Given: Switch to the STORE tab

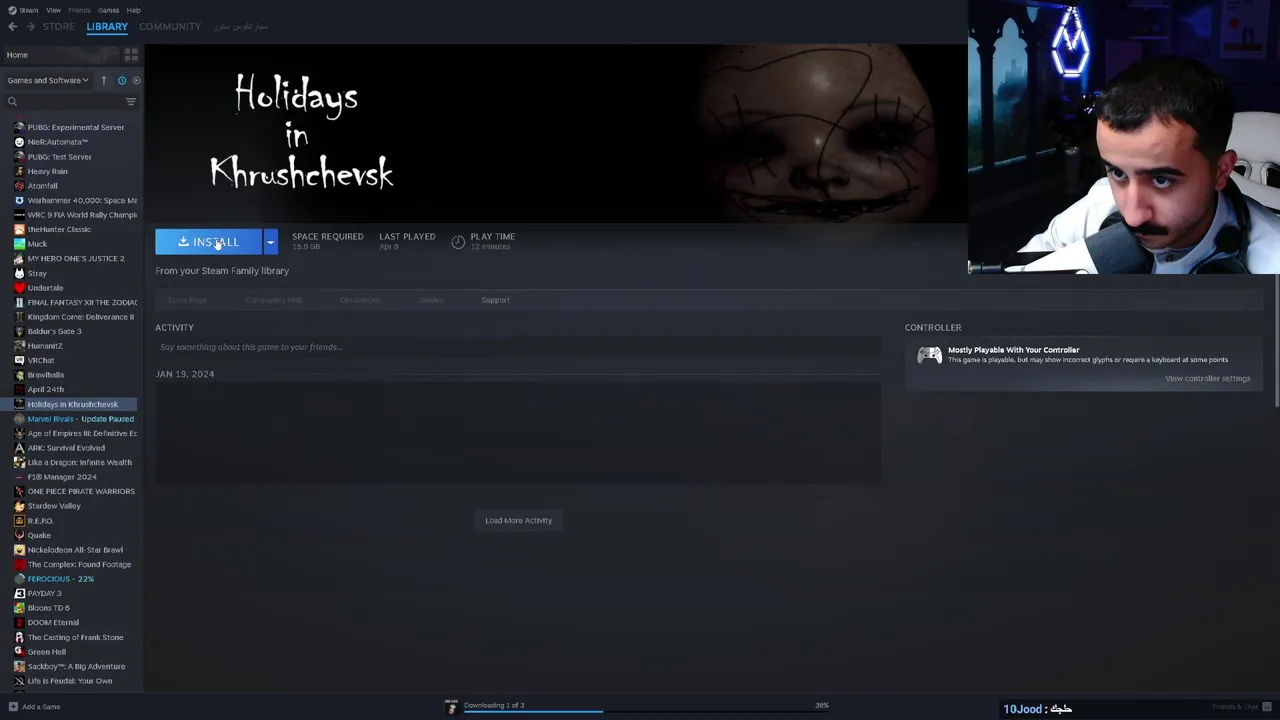Looking at the screenshot, I should pos(58,26).
